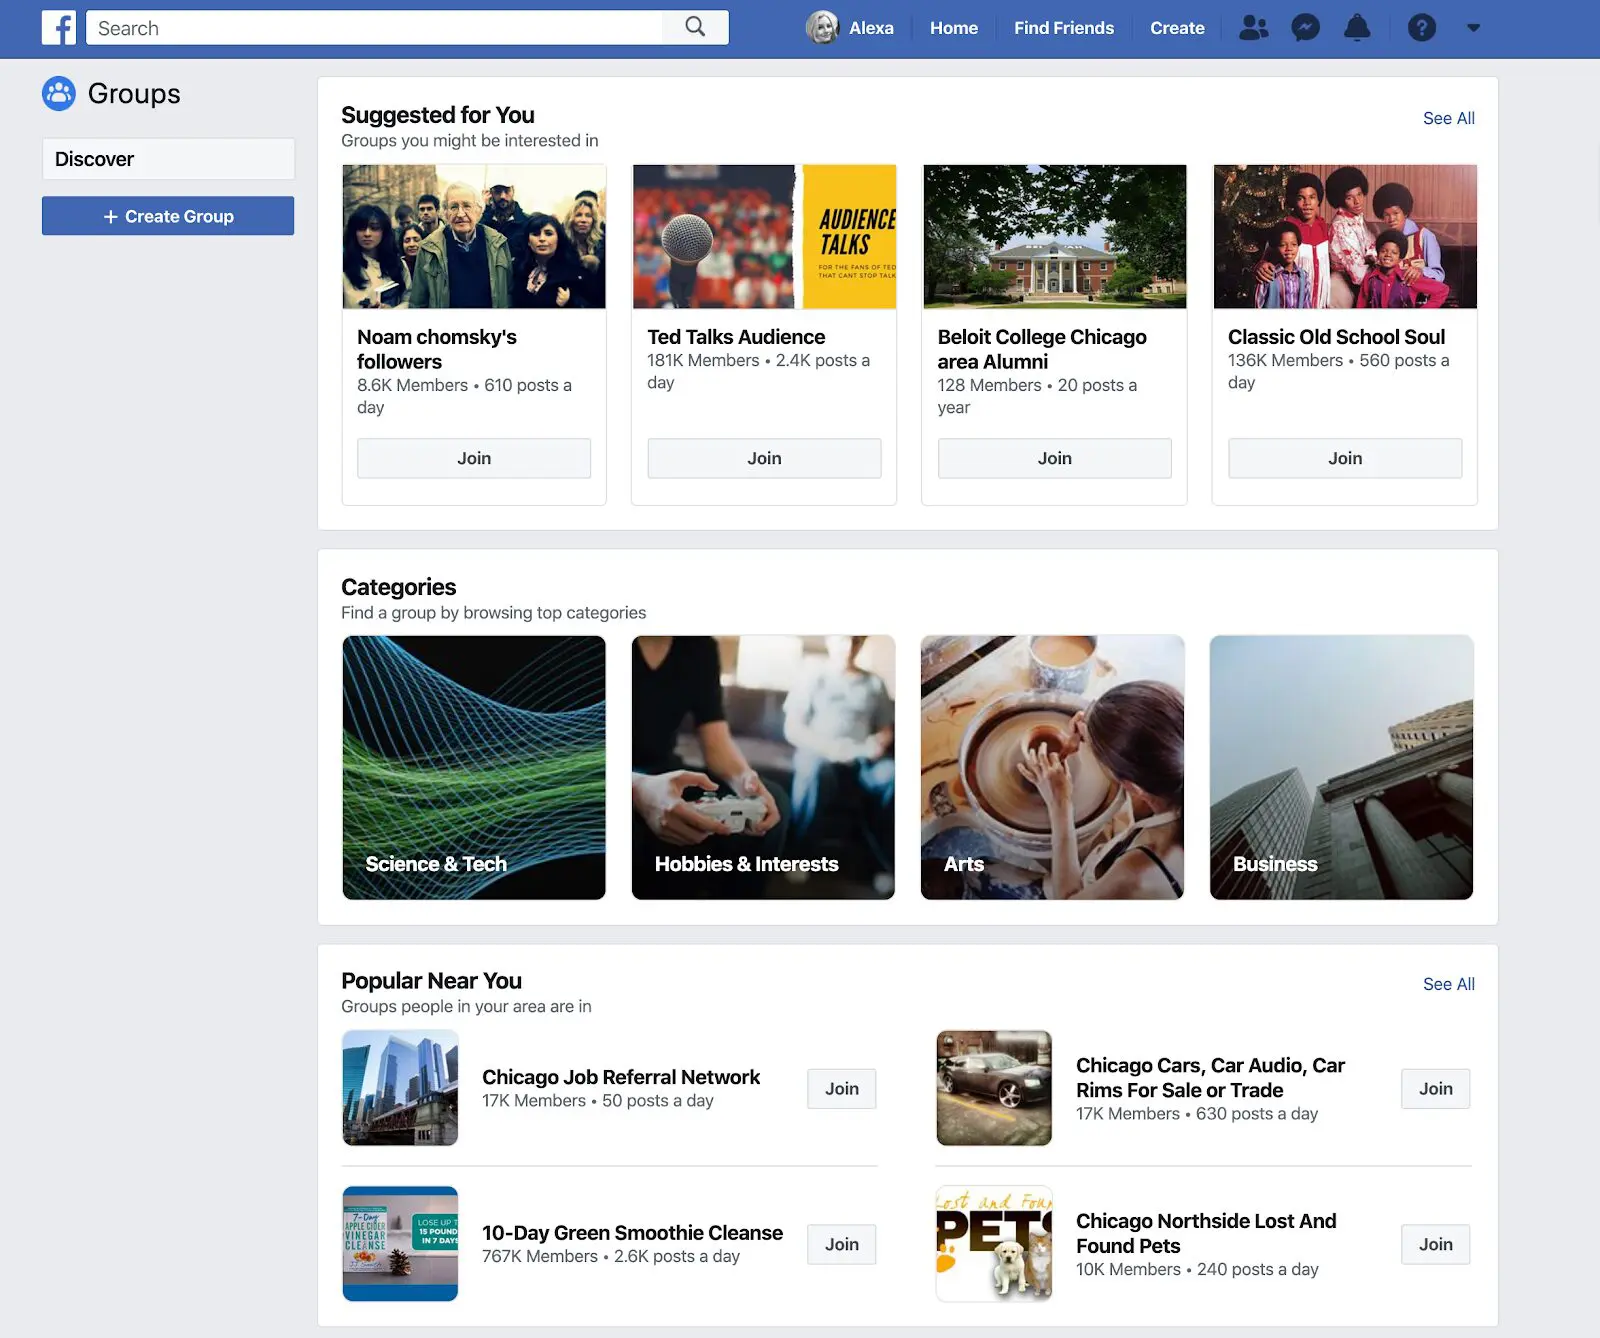Screen dimensions: 1600x1338
Task: Click inside the Search field
Action: pos(375,28)
